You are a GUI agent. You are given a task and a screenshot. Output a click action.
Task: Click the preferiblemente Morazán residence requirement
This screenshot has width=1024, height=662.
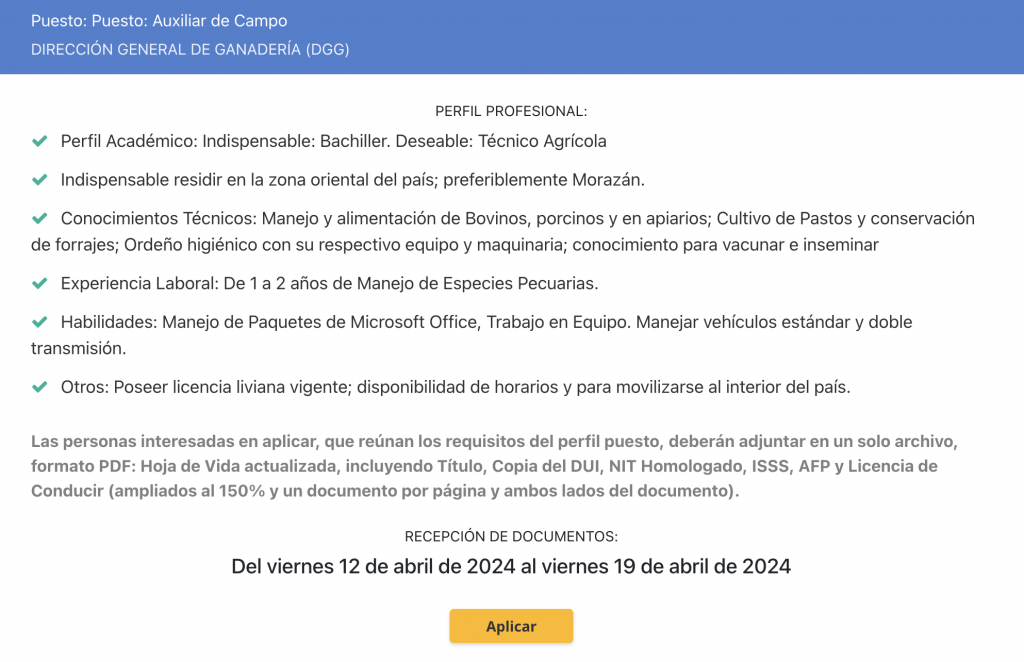[353, 180]
